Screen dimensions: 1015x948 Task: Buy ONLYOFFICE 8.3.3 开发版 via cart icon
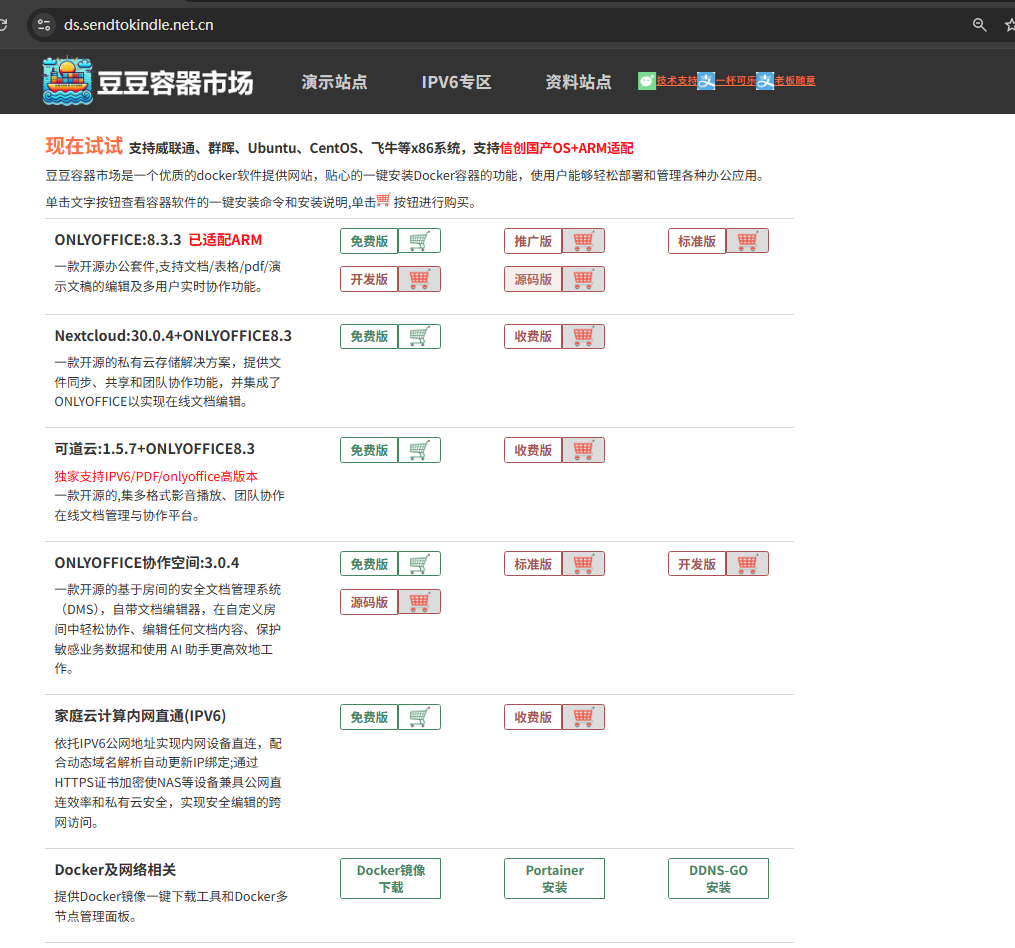pyautogui.click(x=419, y=279)
